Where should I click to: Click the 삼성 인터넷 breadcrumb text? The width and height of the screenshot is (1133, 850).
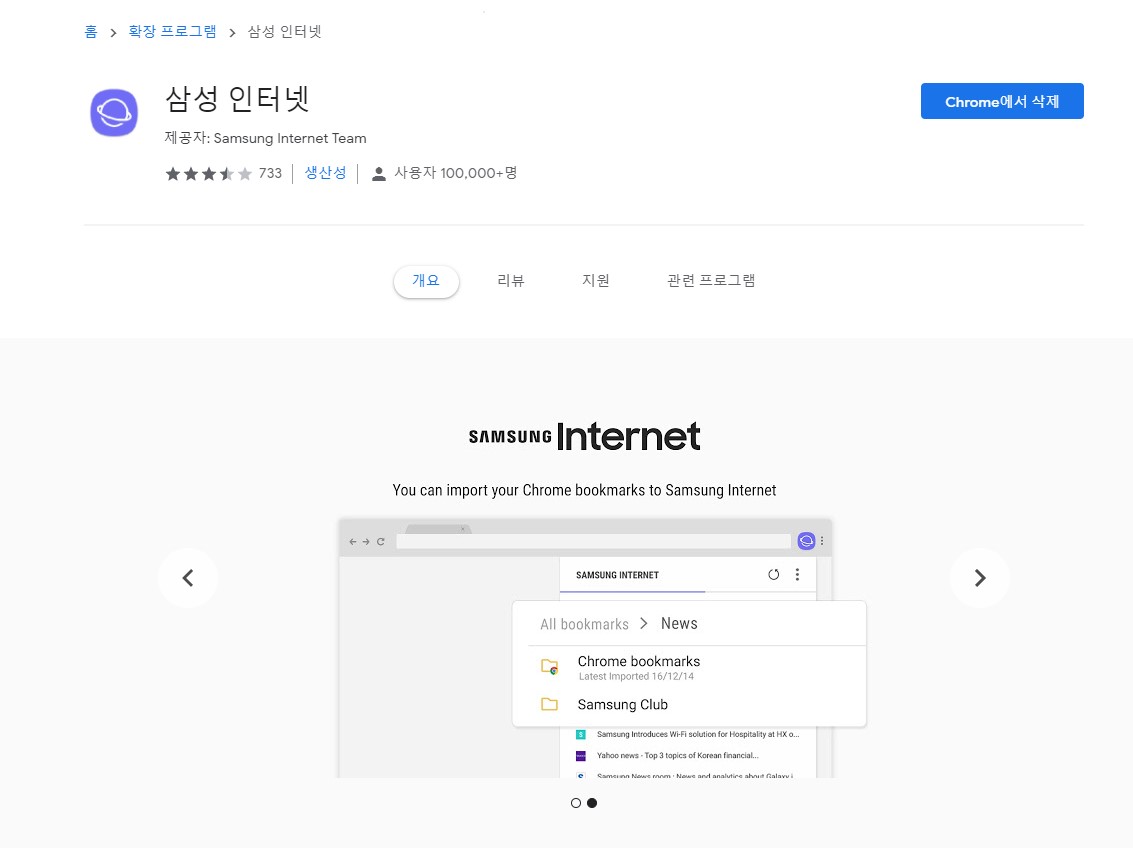coord(285,32)
